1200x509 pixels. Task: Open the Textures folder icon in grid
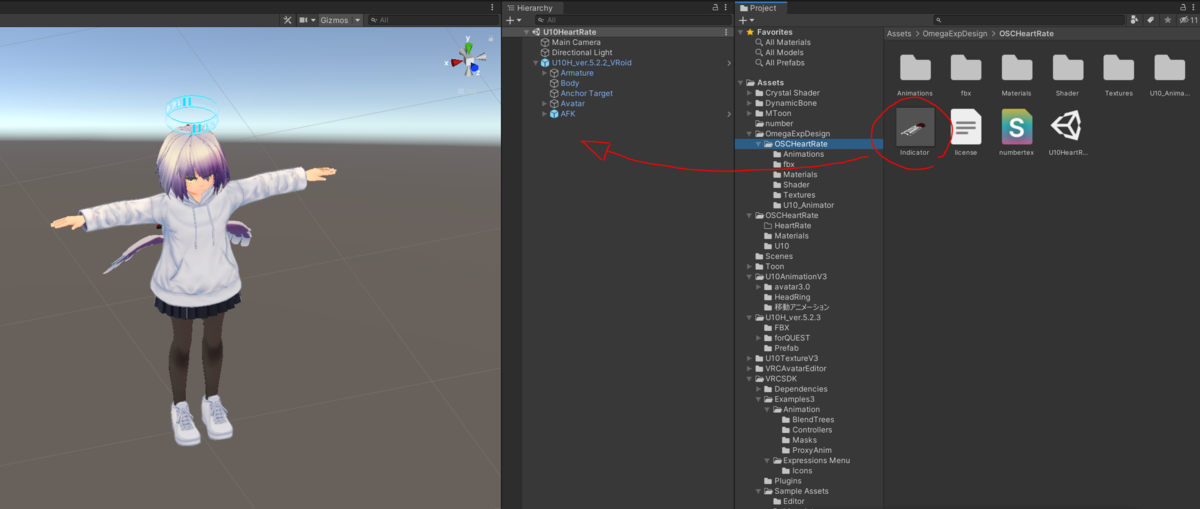pyautogui.click(x=1118, y=68)
